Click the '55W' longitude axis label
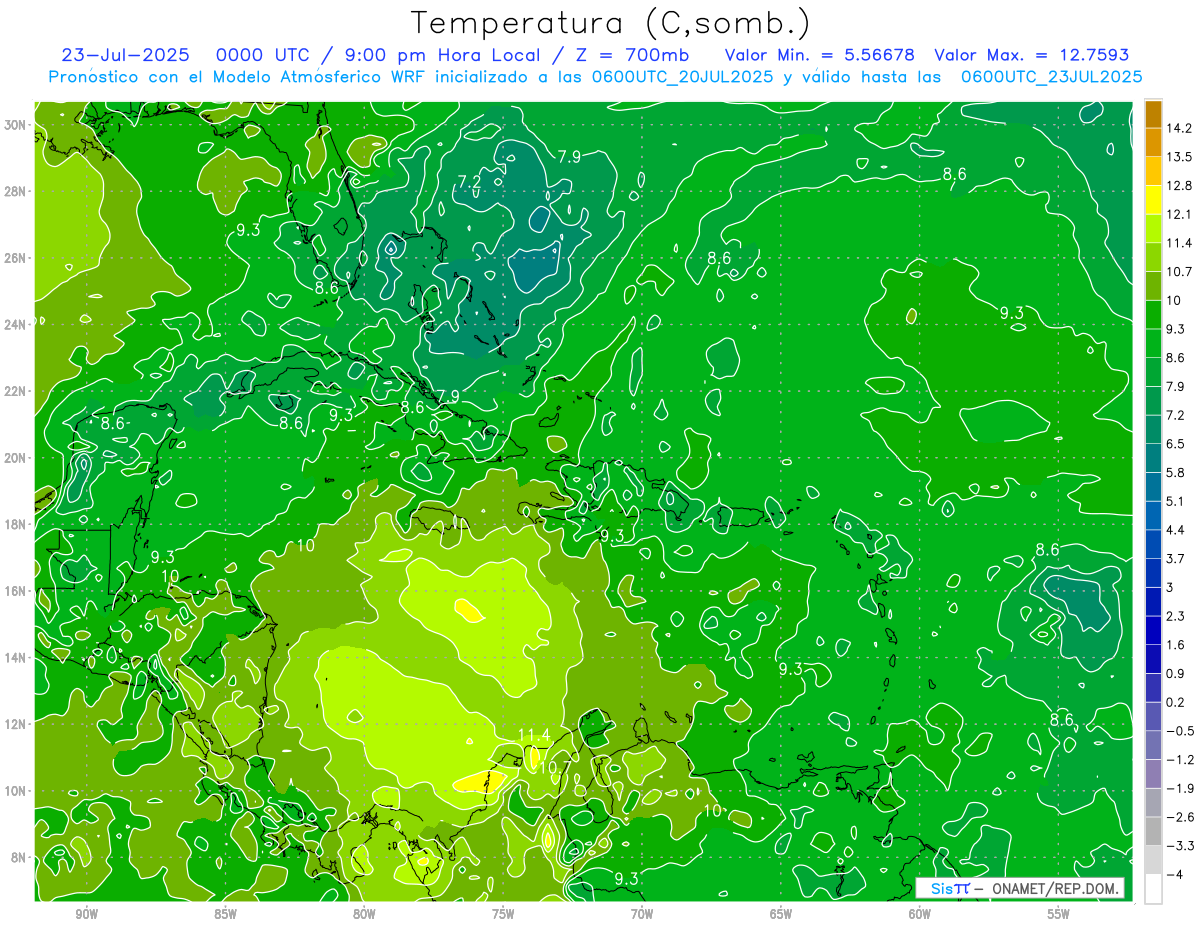The image size is (1200, 927). tap(1059, 914)
